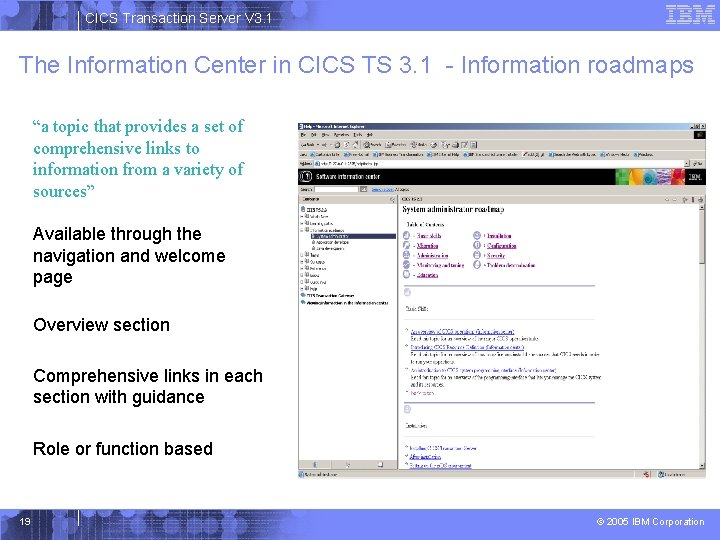The image size is (720, 540).
Task: Click the icon beside Configuration
Action: coord(477,246)
